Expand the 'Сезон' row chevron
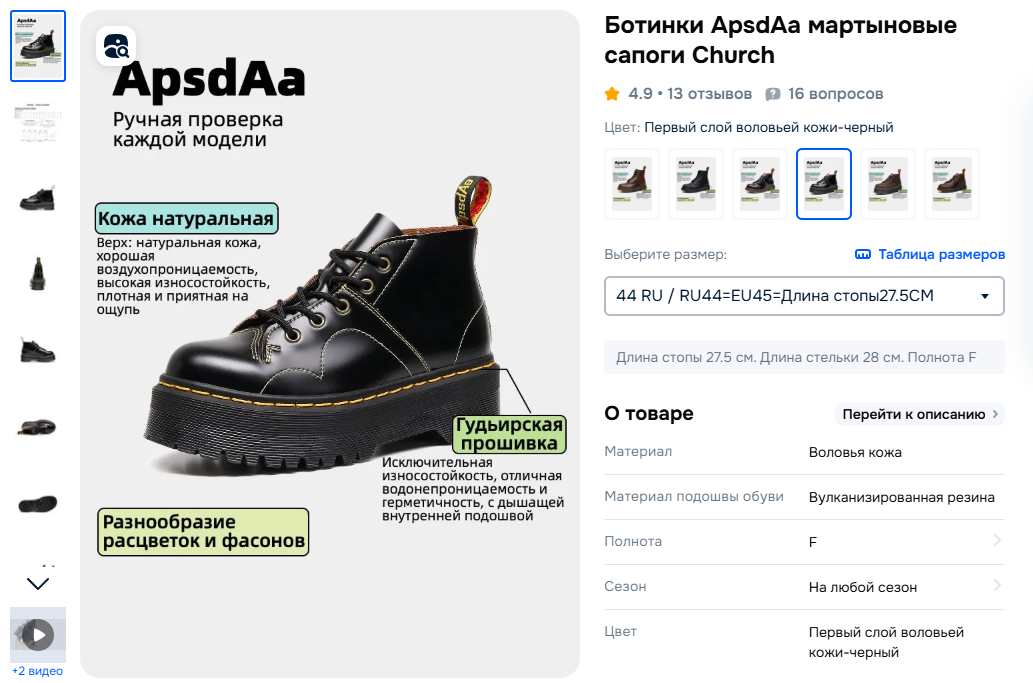 [997, 586]
